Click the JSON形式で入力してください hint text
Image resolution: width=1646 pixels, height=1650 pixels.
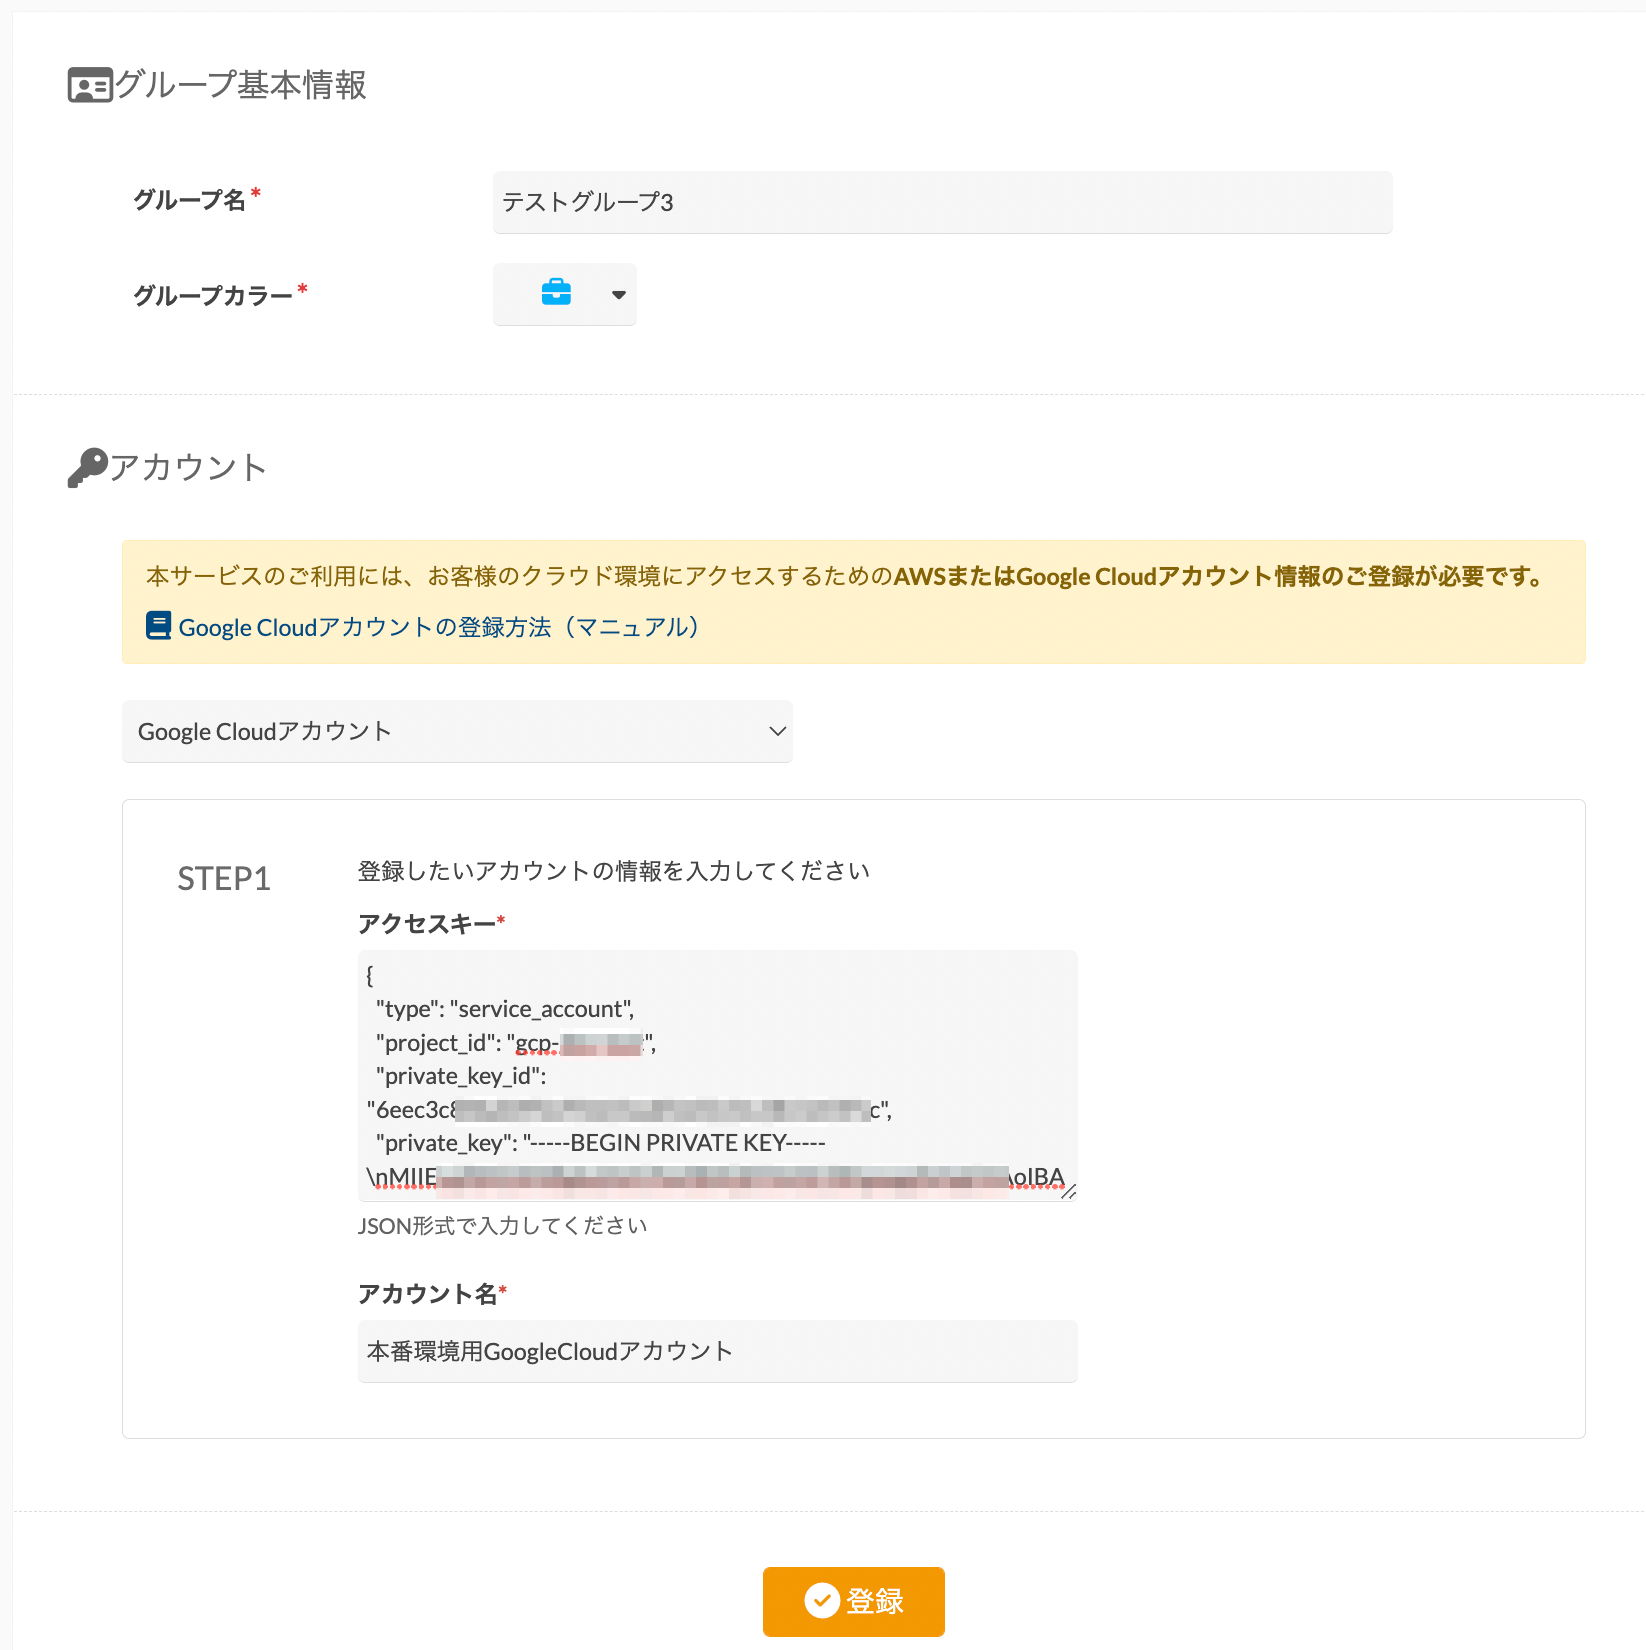503,1225
